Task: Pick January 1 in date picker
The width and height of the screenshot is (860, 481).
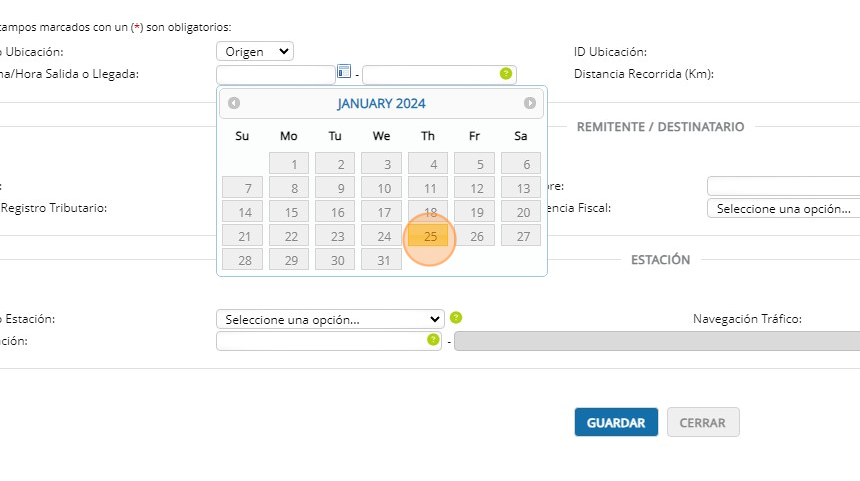Action: tap(290, 164)
